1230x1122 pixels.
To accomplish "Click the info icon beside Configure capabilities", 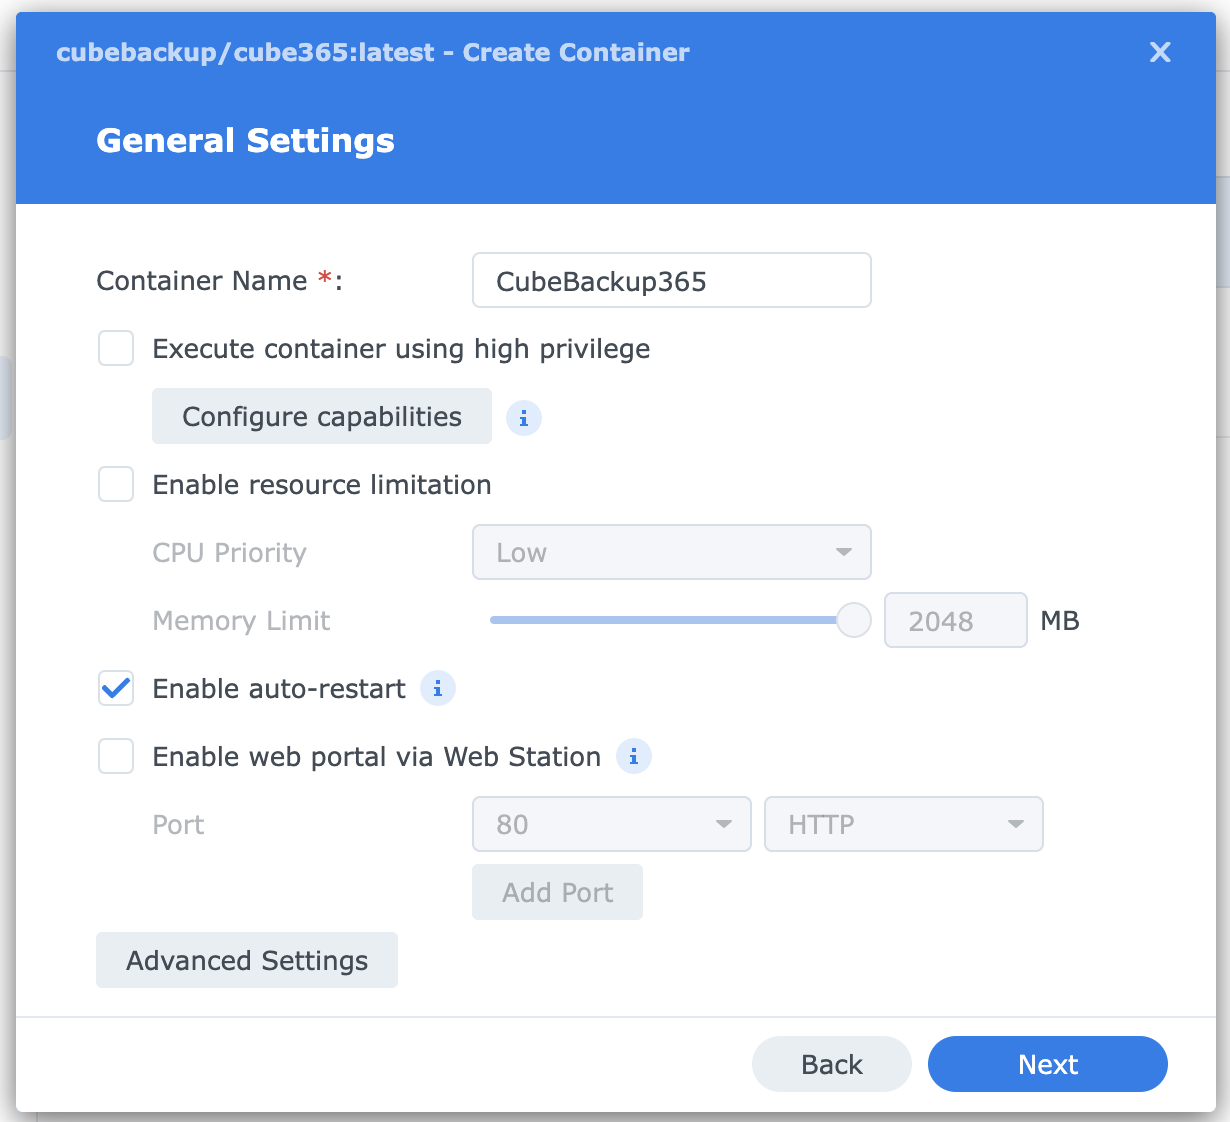I will click(524, 417).
